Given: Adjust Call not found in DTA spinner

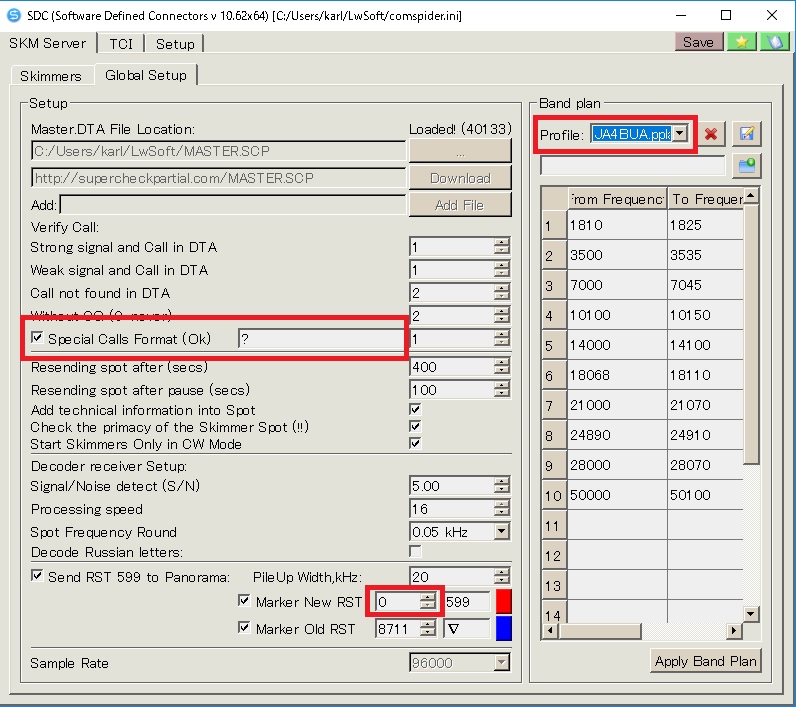Looking at the screenshot, I should (x=501, y=293).
